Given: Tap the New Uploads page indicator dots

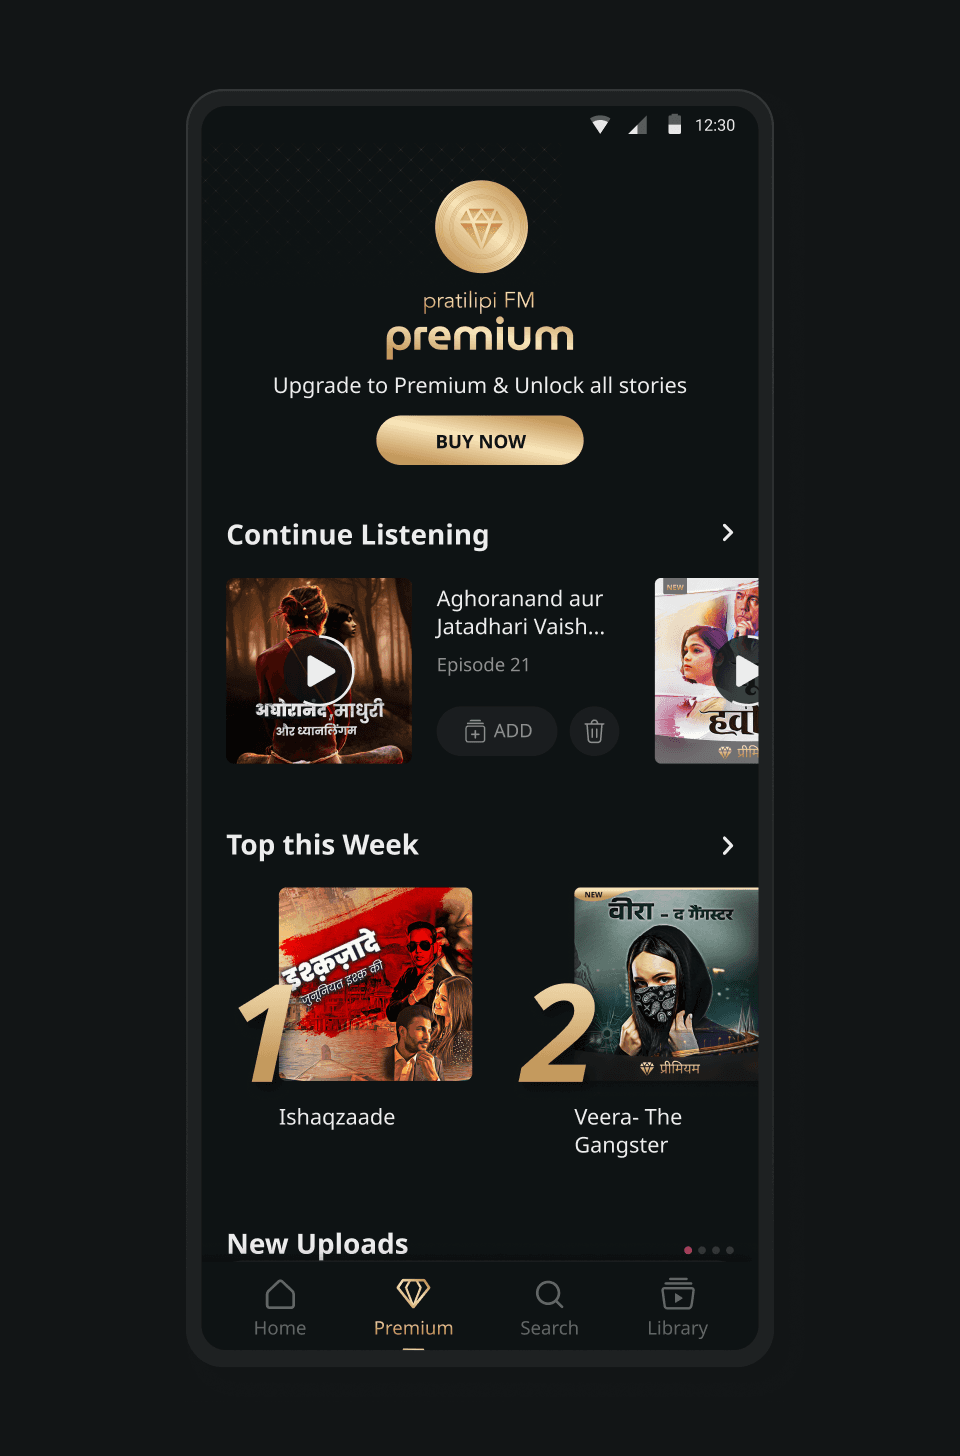Looking at the screenshot, I should click(x=709, y=1250).
